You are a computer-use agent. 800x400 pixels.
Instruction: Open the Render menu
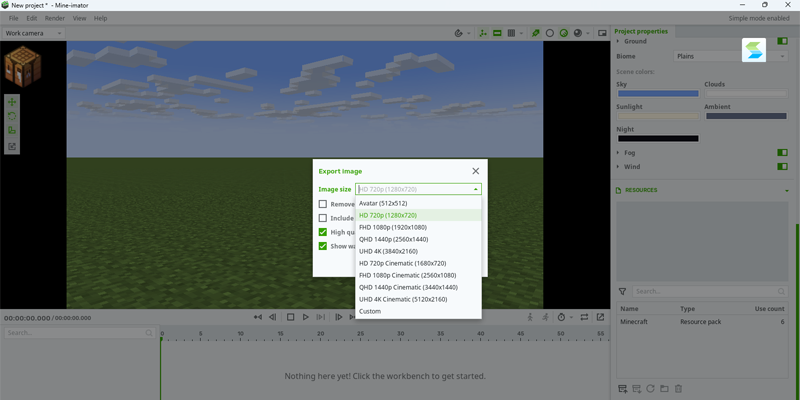click(55, 18)
